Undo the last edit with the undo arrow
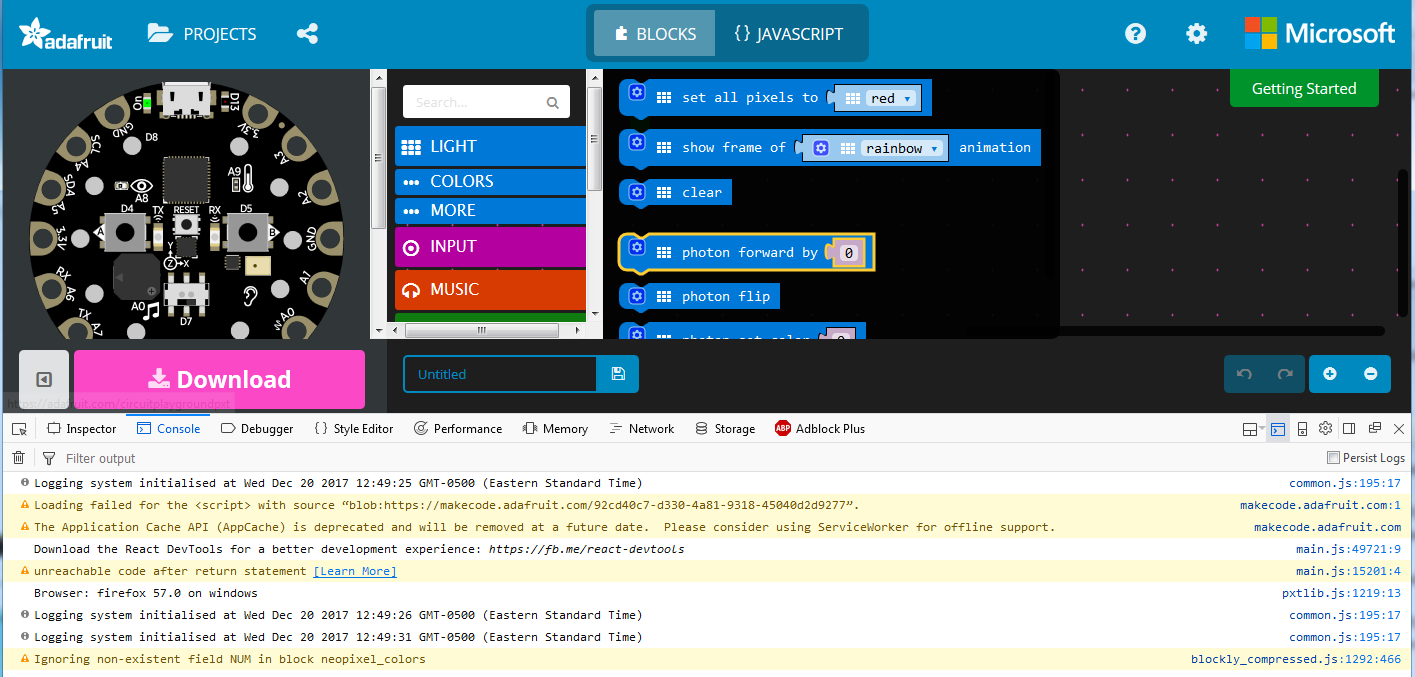The width and height of the screenshot is (1415, 677). (1245, 373)
